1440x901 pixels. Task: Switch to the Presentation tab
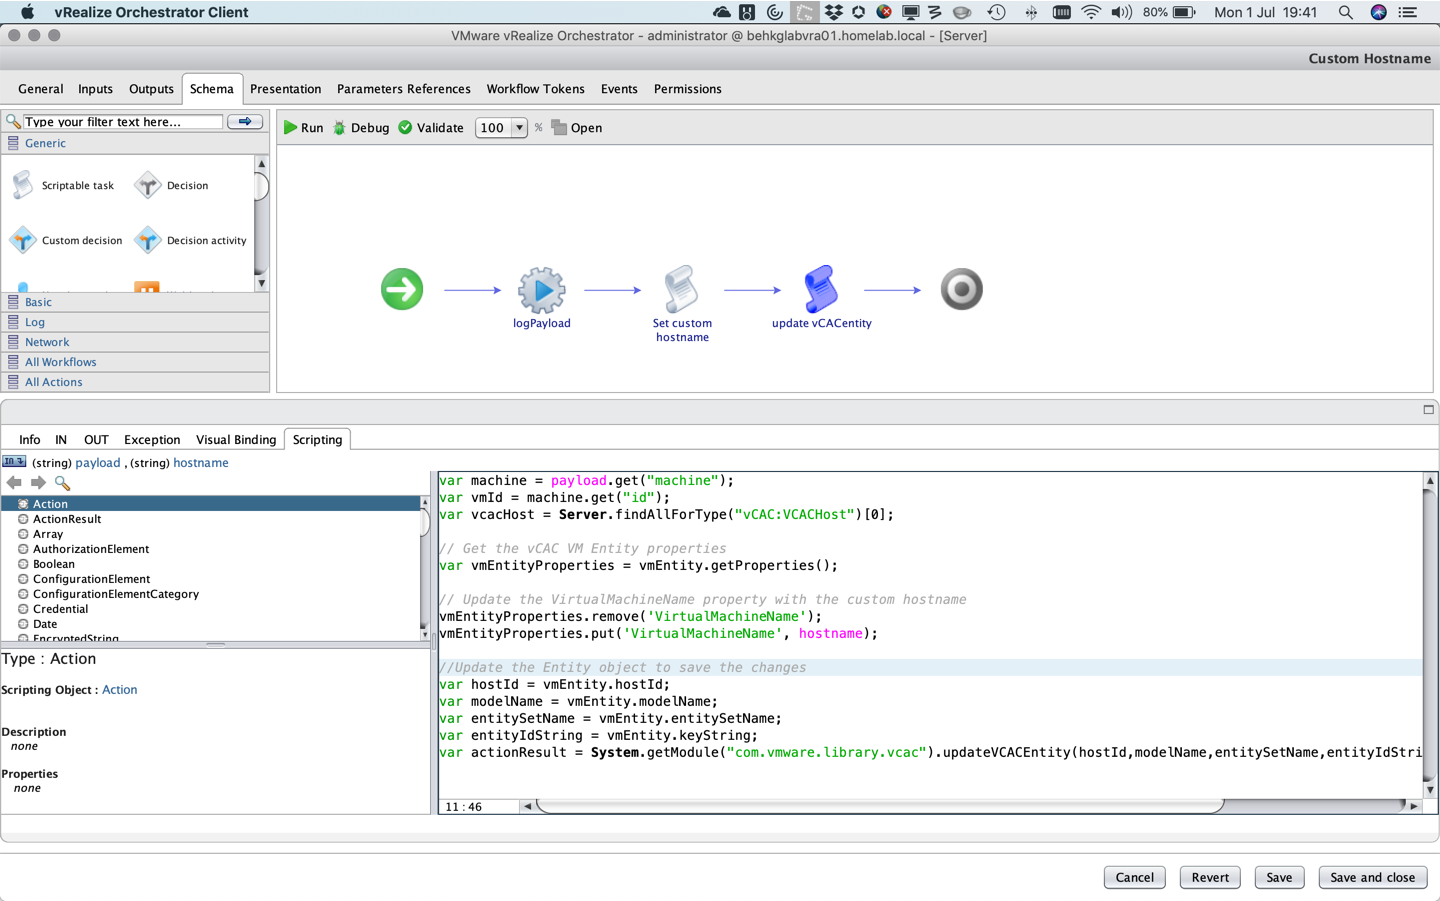pos(285,89)
